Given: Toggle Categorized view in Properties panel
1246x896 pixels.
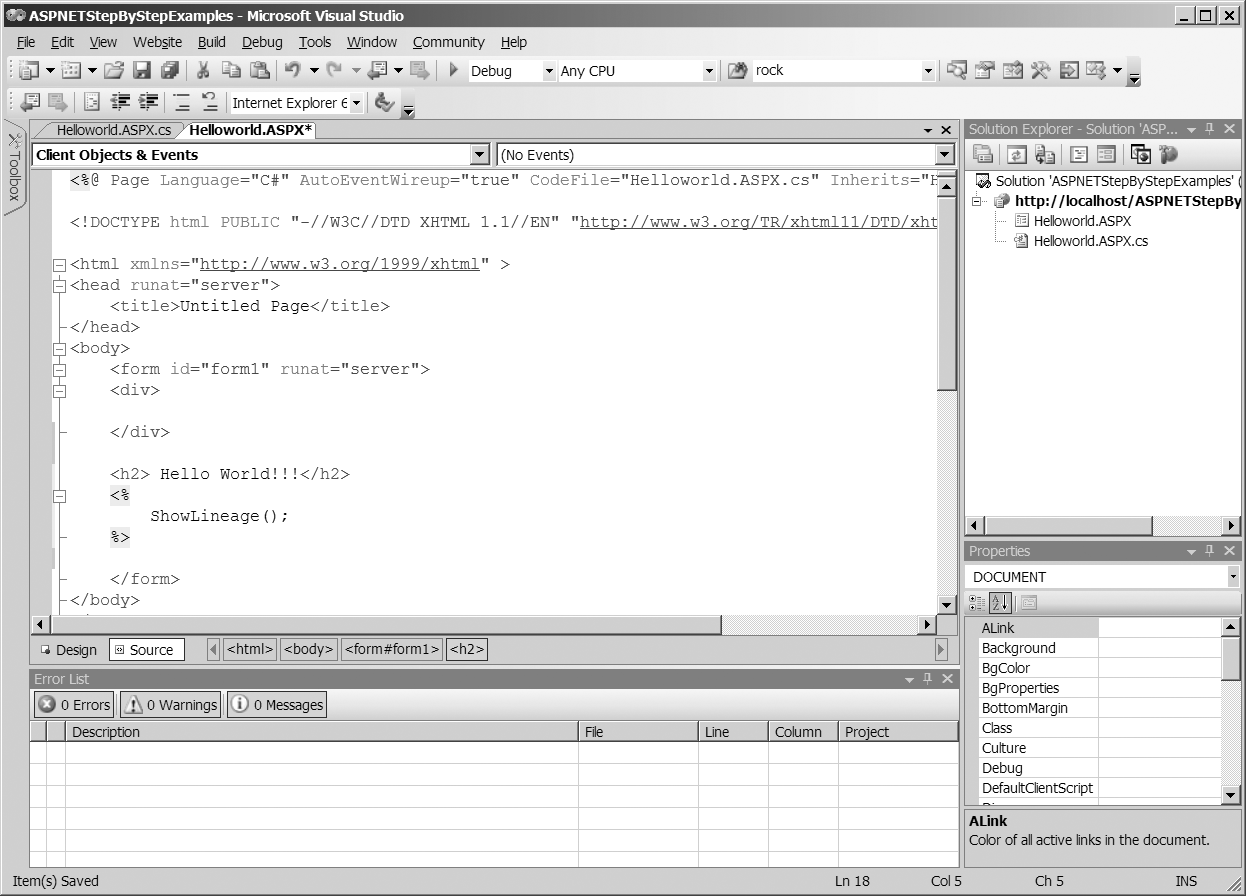Looking at the screenshot, I should point(977,603).
